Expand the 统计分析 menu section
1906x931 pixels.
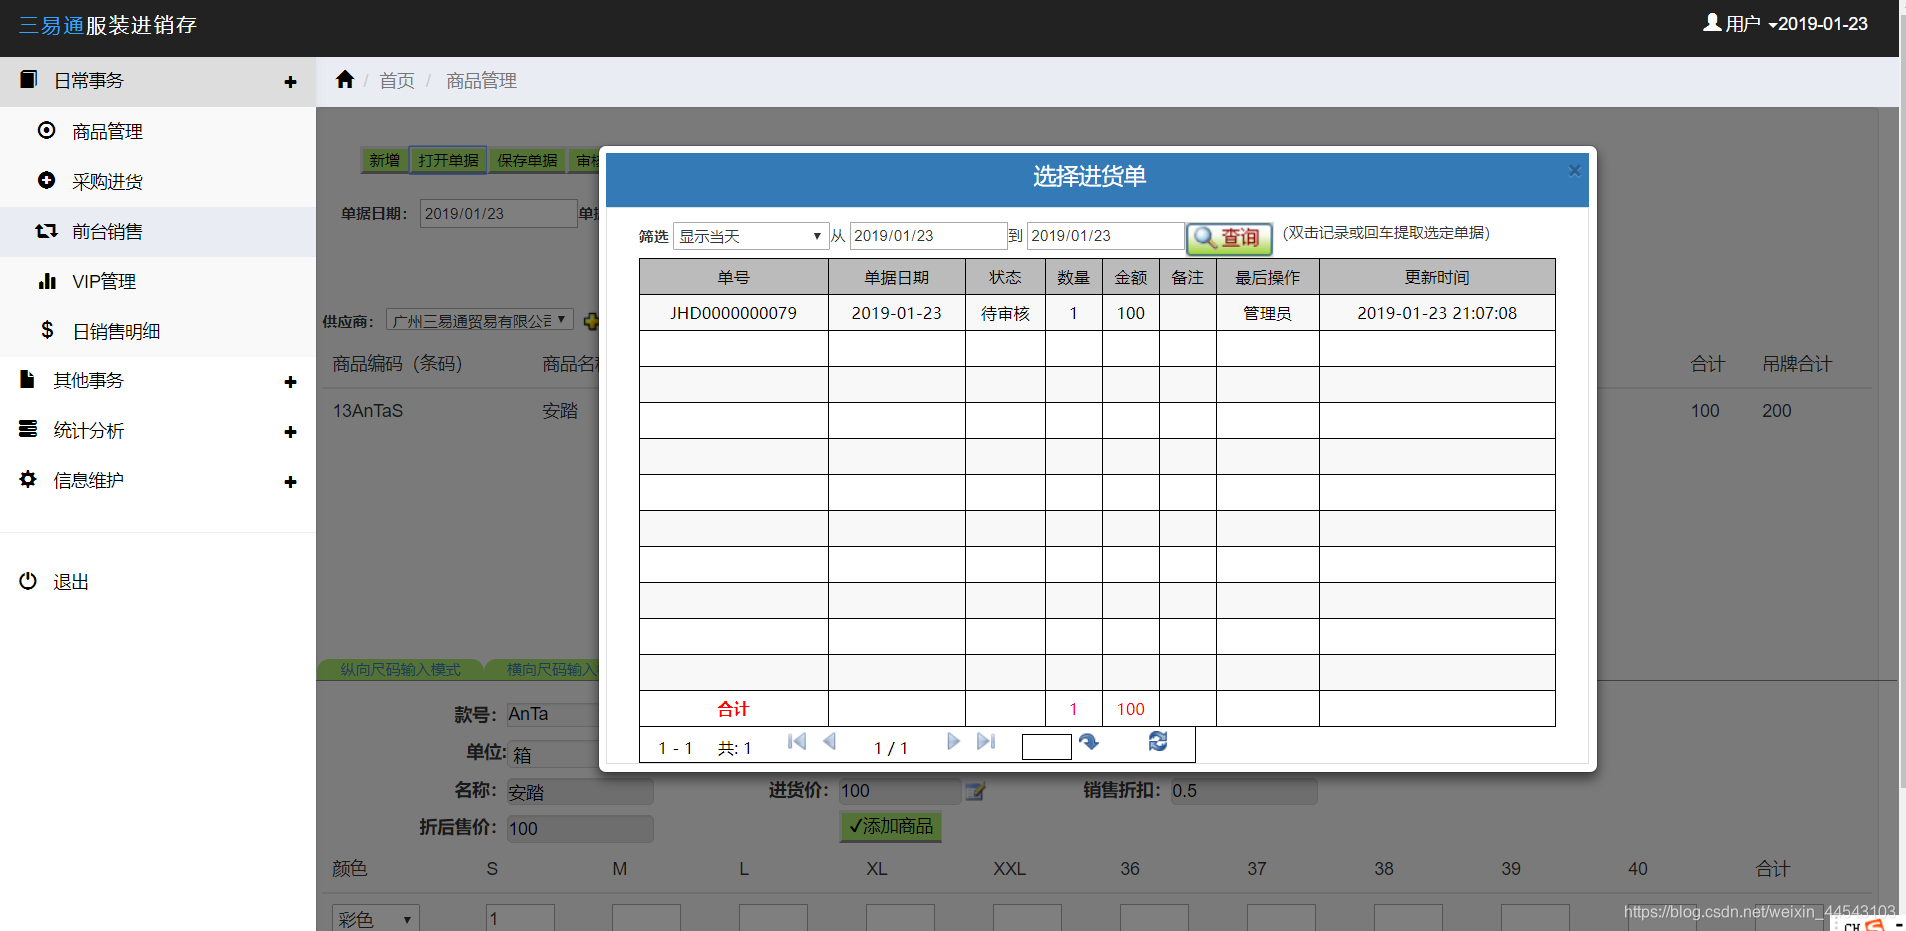click(x=290, y=432)
